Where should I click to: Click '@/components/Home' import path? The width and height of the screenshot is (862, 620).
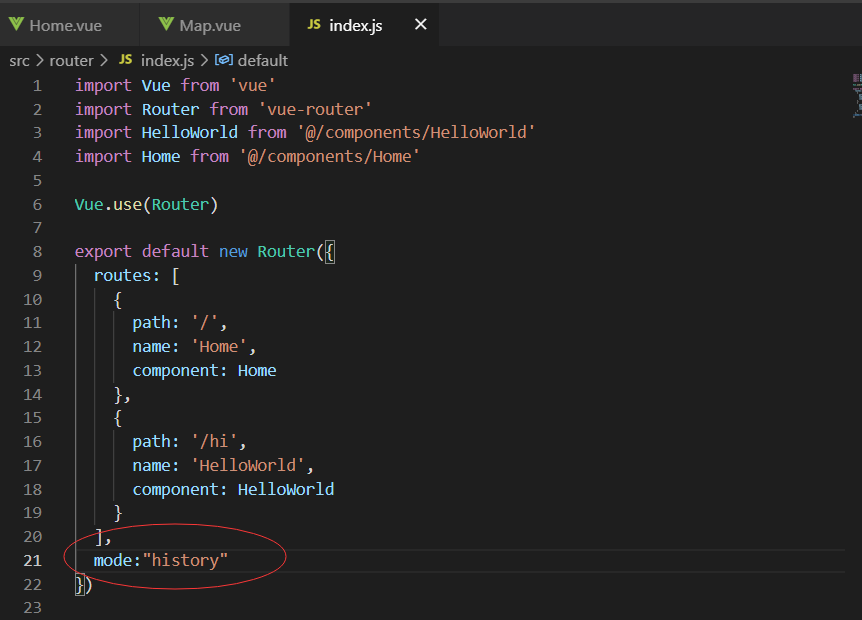tap(329, 157)
